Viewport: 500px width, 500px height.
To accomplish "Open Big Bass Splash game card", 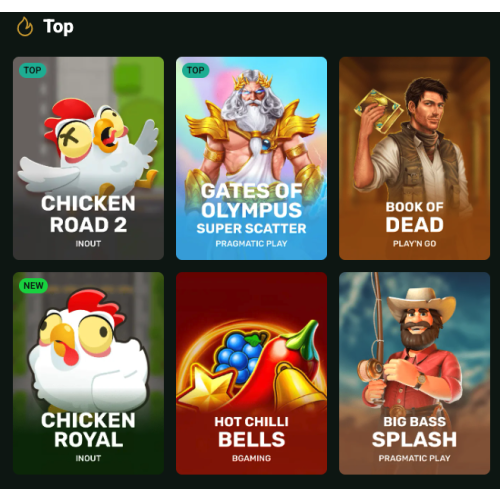I will click(414, 373).
